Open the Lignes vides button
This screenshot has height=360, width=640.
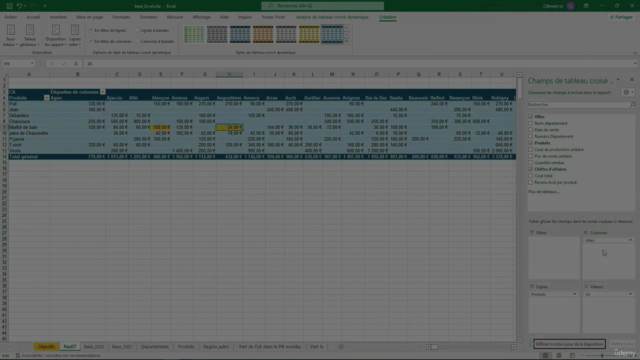click(75, 36)
